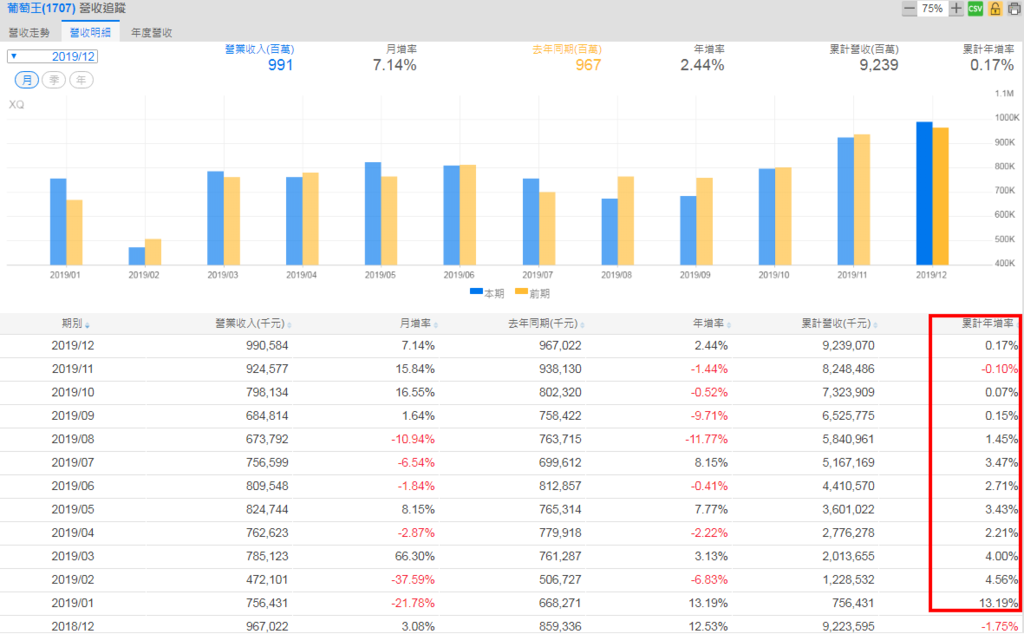Select the 季 quarterly view toggle

pos(54,80)
